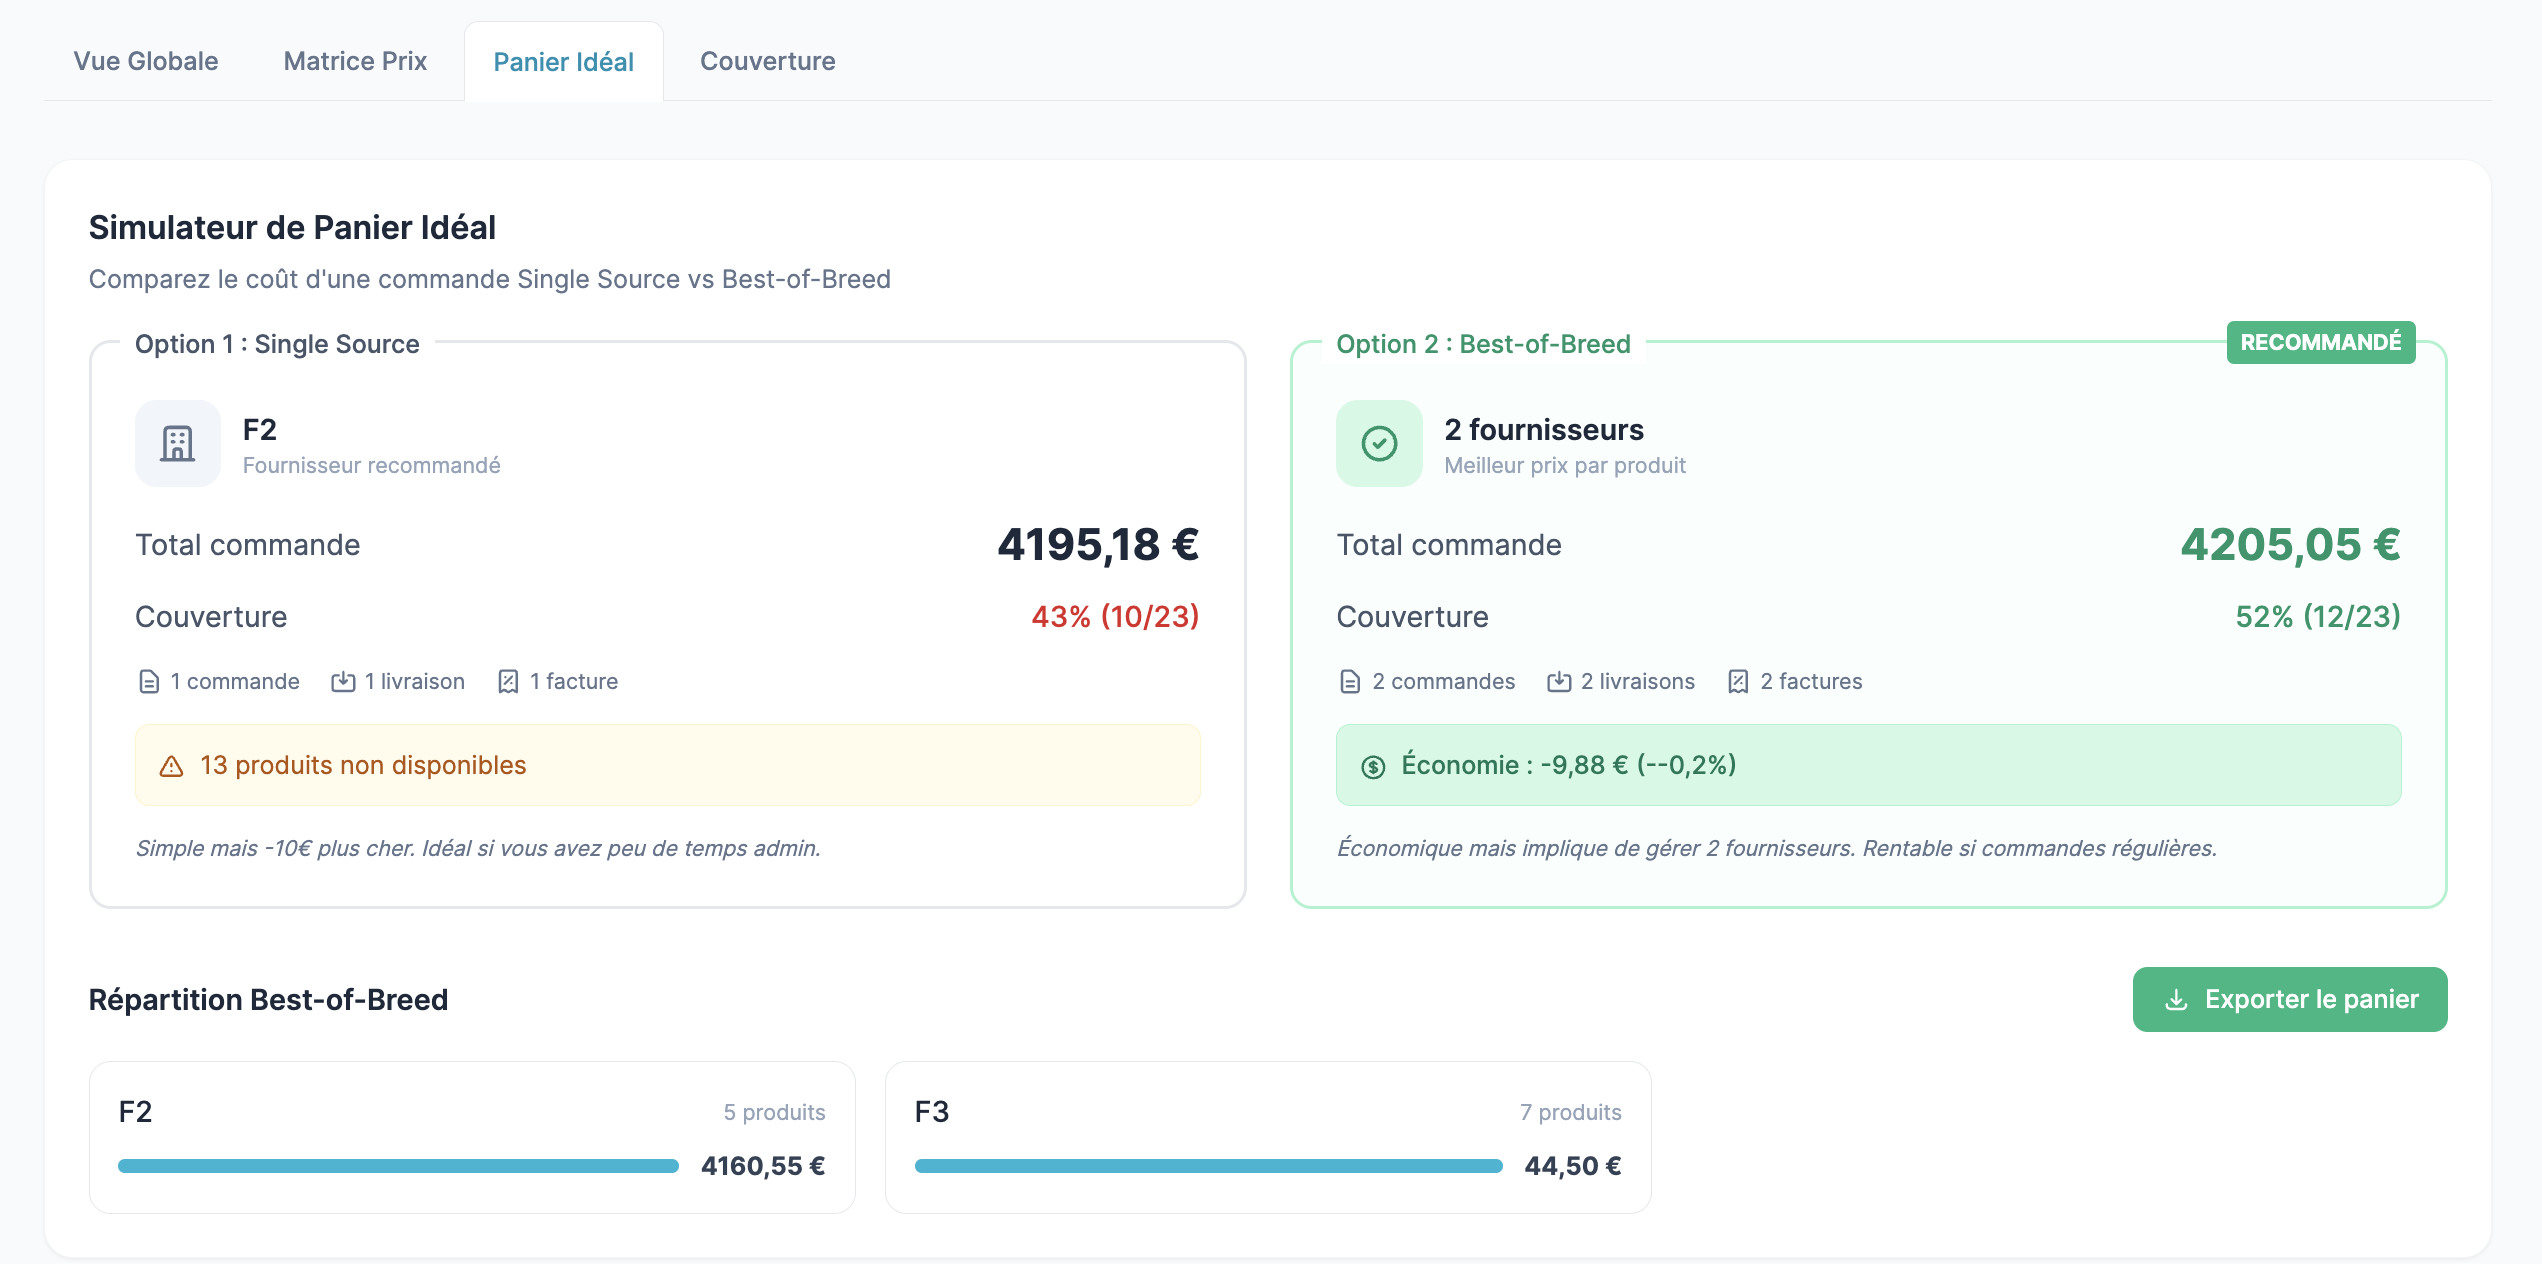Open the Couverture tab
2542x1264 pixels.
point(768,61)
